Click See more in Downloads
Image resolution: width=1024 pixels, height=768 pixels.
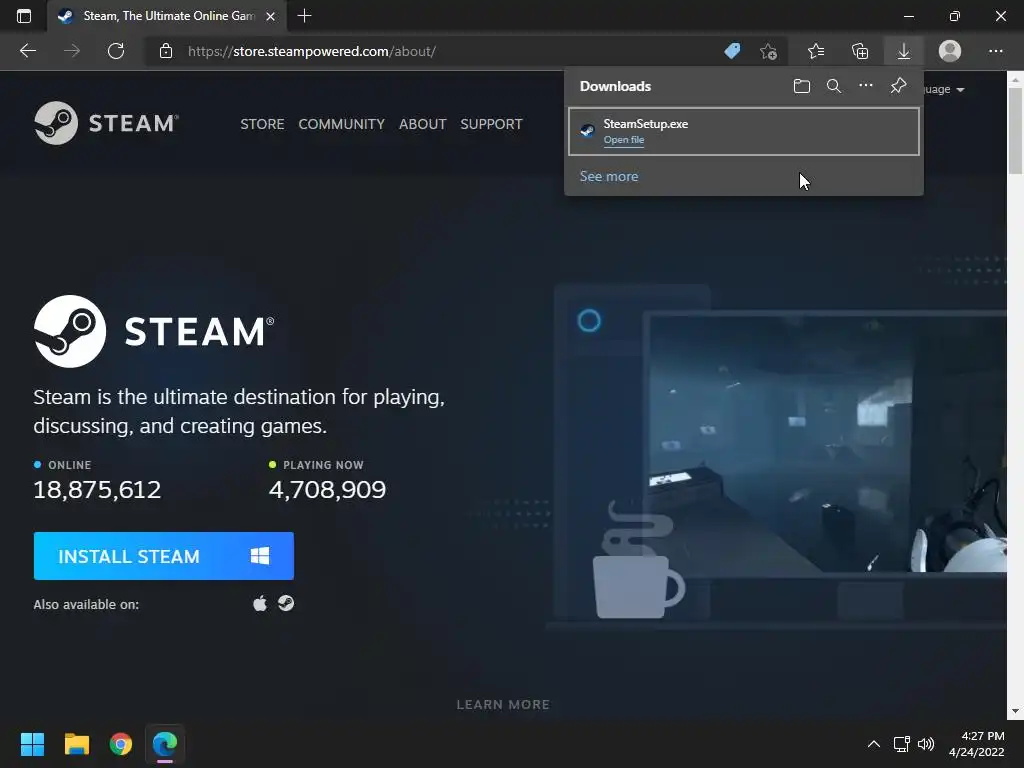click(609, 176)
